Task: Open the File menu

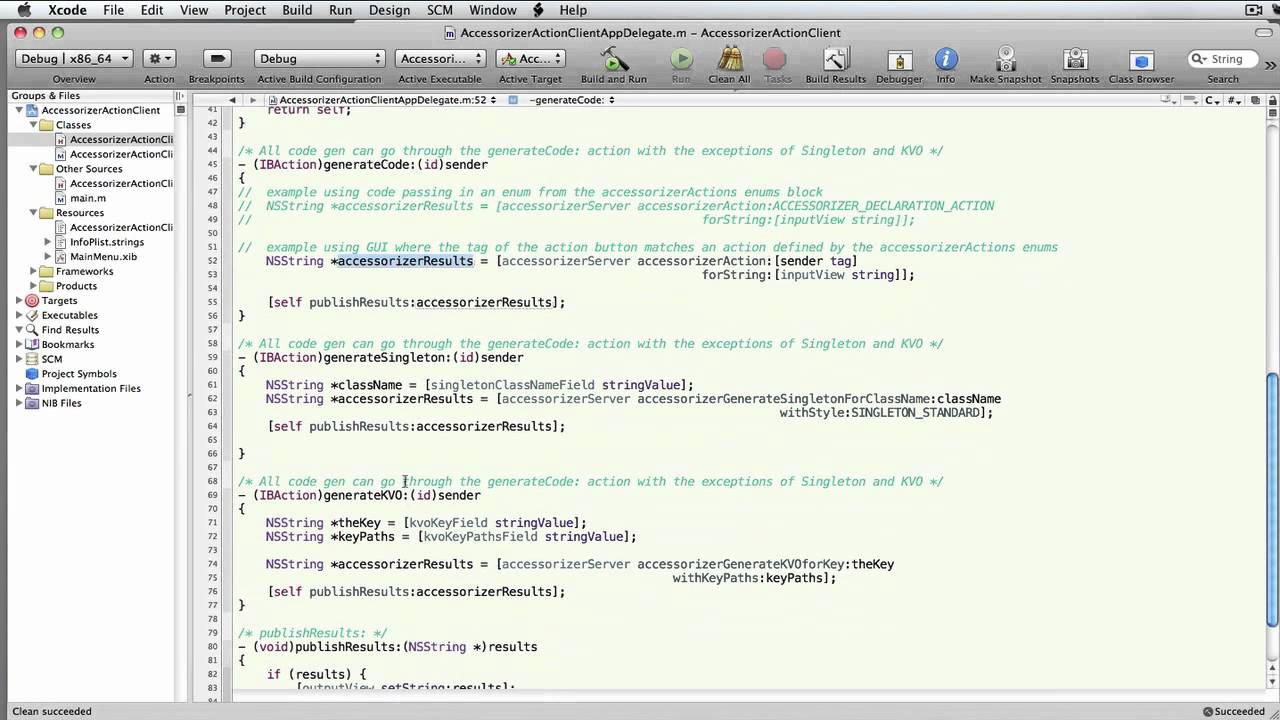Action: point(113,10)
